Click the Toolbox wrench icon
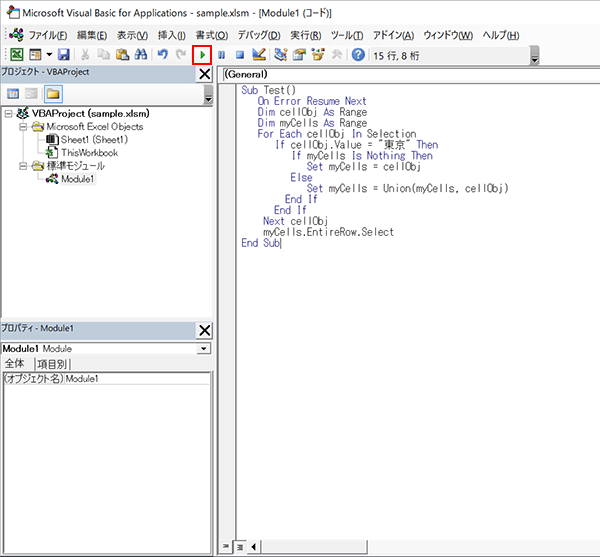 pos(337,55)
